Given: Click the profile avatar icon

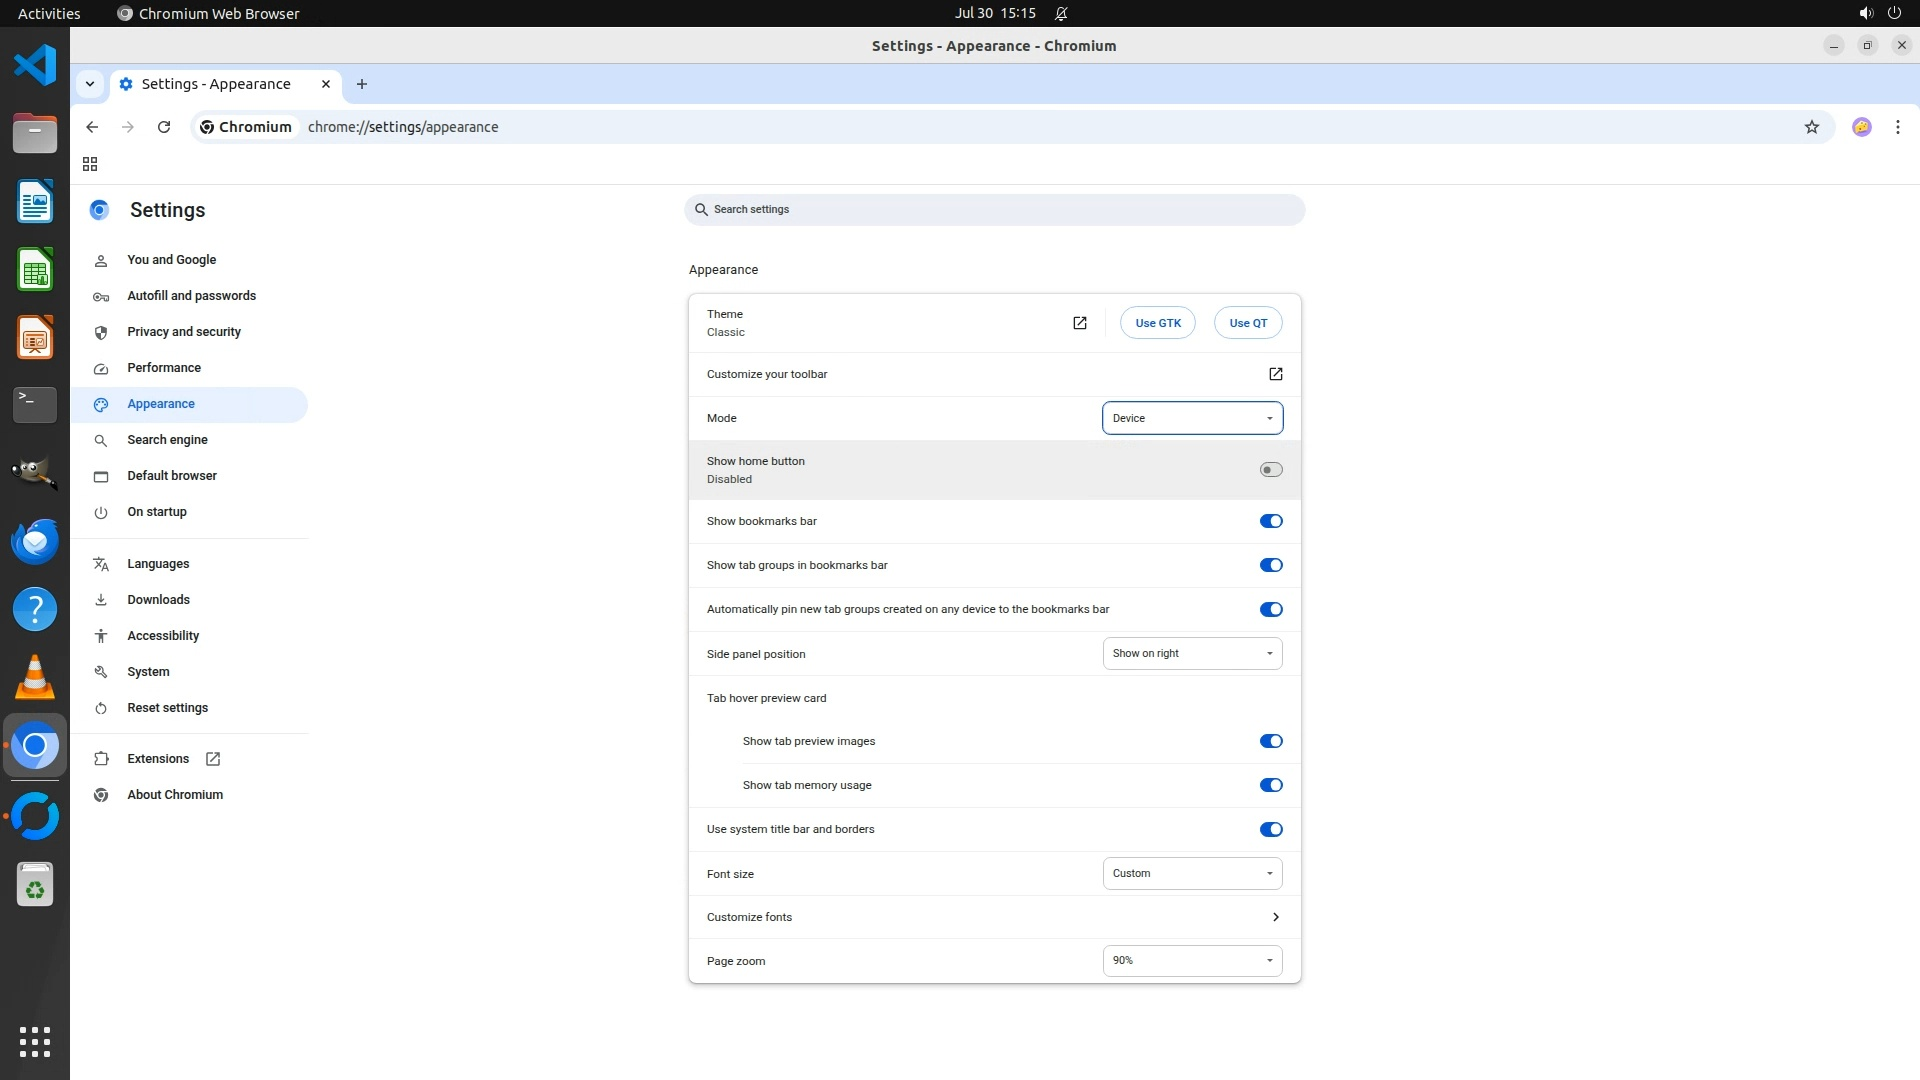Looking at the screenshot, I should (1861, 127).
